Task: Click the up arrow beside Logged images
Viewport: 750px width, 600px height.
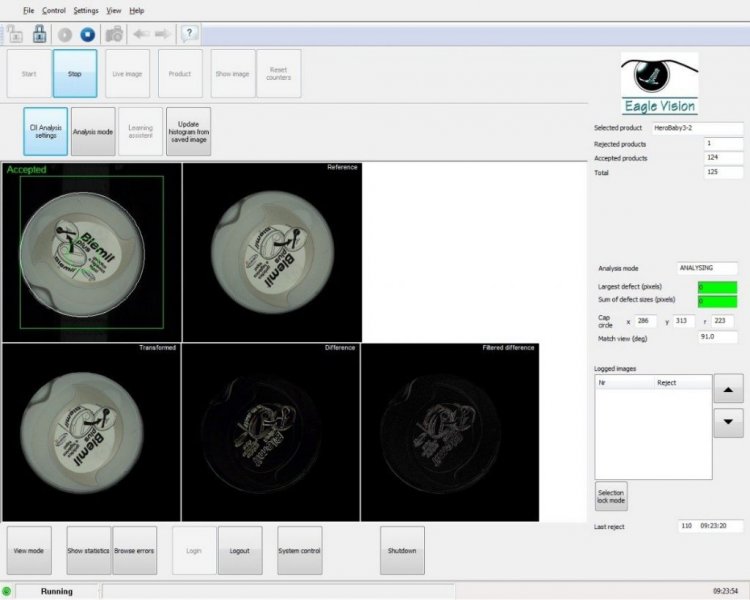Action: [x=728, y=389]
